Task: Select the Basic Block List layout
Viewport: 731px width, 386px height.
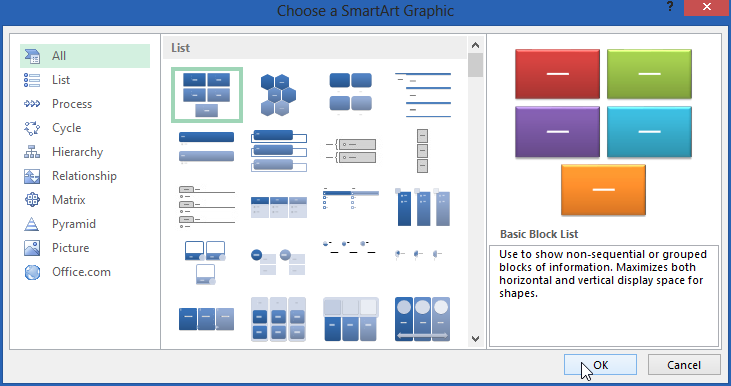Action: [x=207, y=95]
